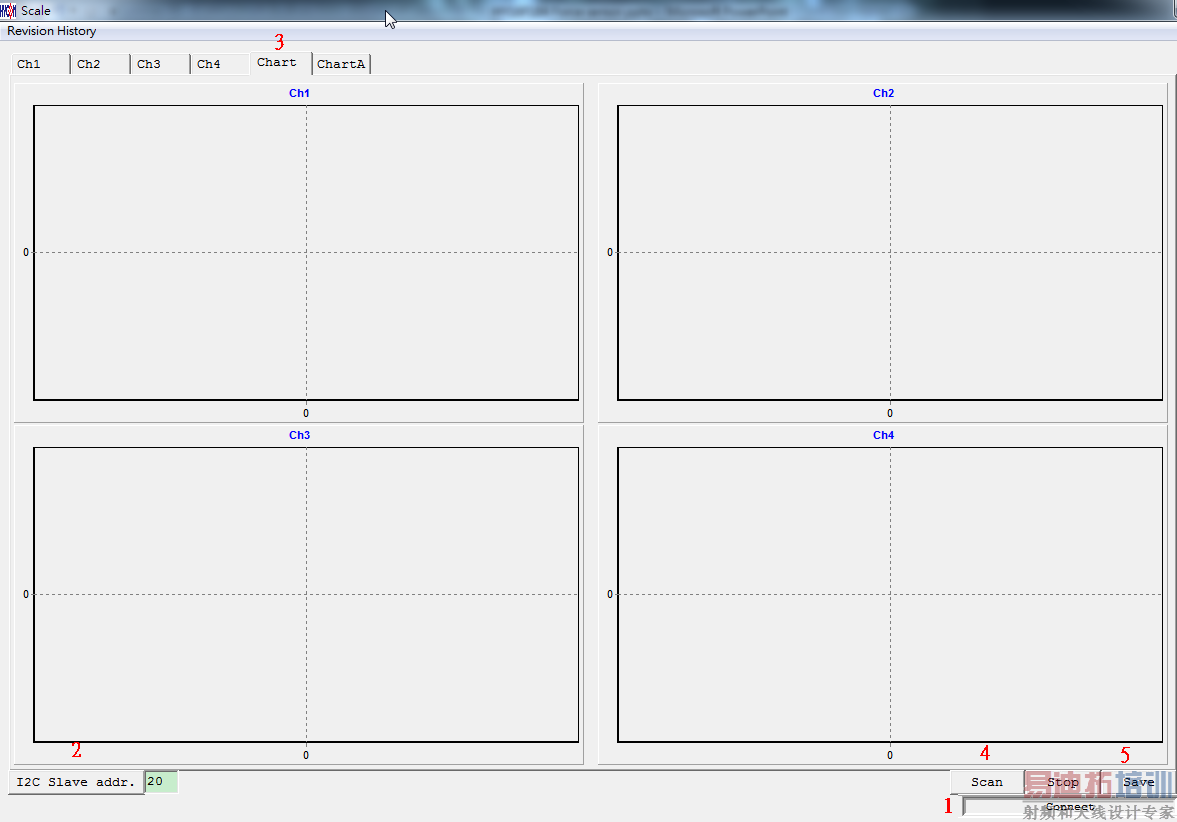Click the Scale application icon in title bar
Image resolution: width=1177 pixels, height=822 pixels.
pos(8,11)
